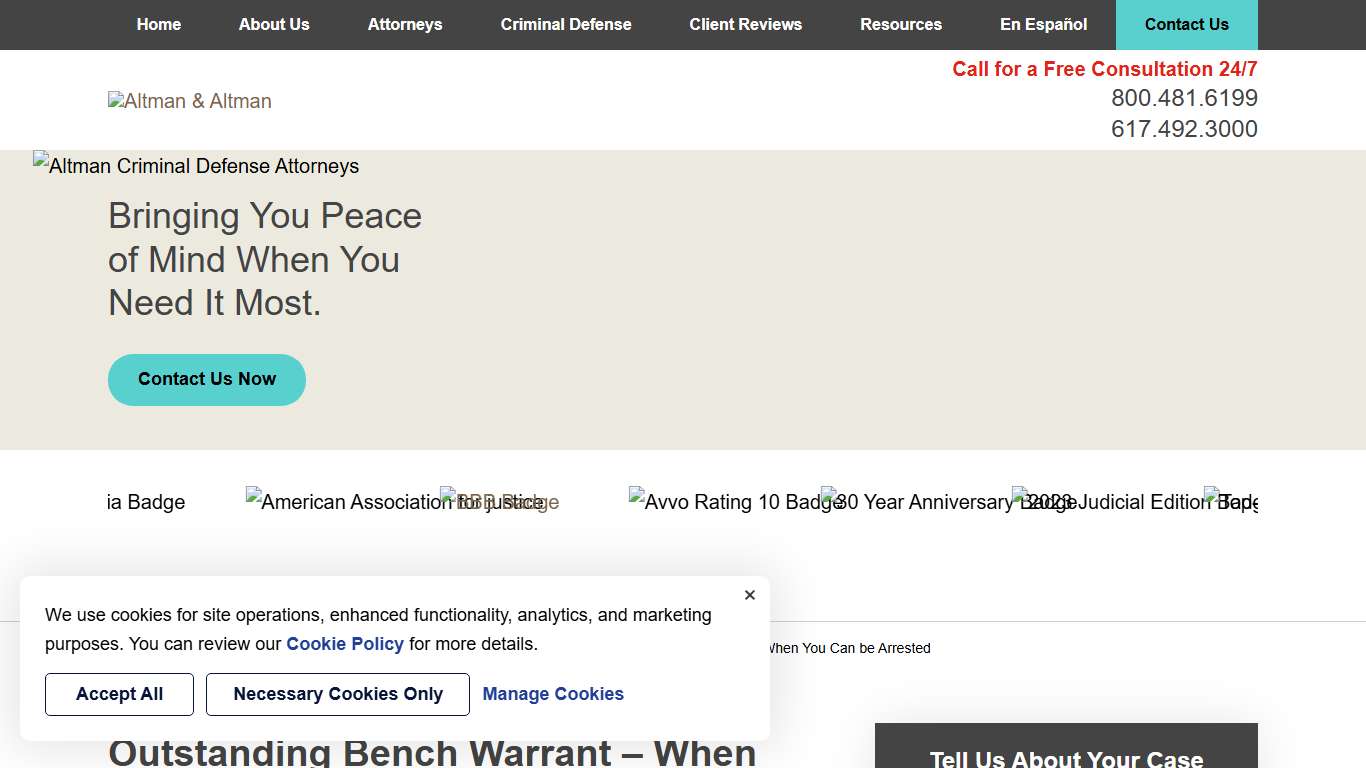Select Home in the navigation bar
This screenshot has width=1366, height=768.
coord(158,24)
